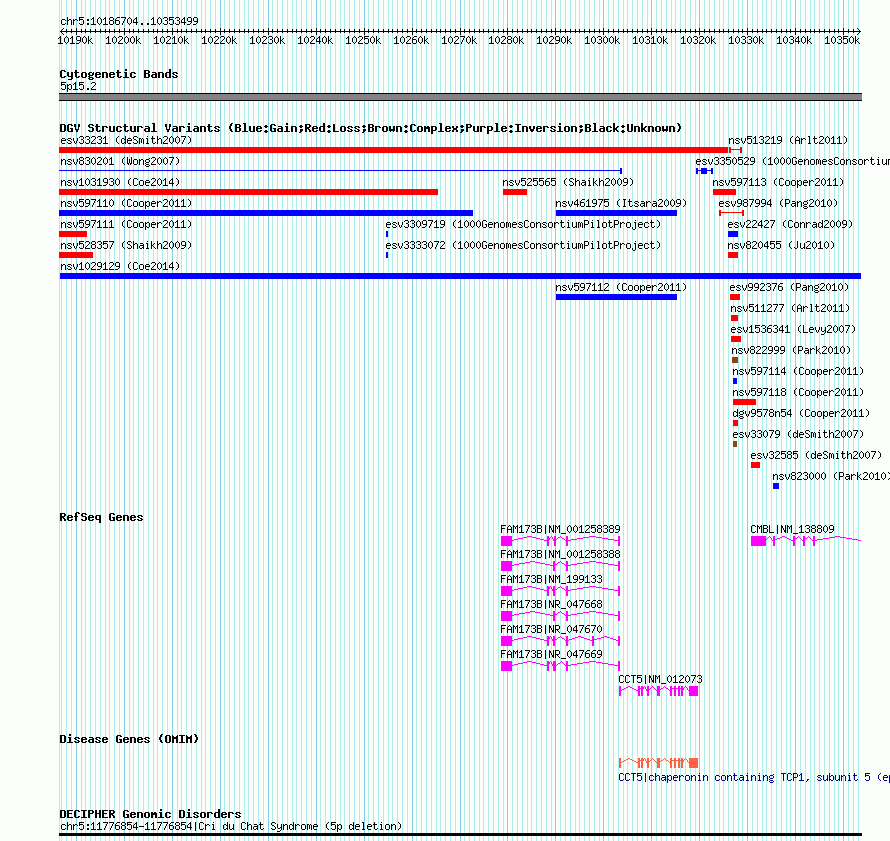The image size is (890, 841).
Task: Open the CMBL|NM_138809 transcript label
Action: point(792,529)
